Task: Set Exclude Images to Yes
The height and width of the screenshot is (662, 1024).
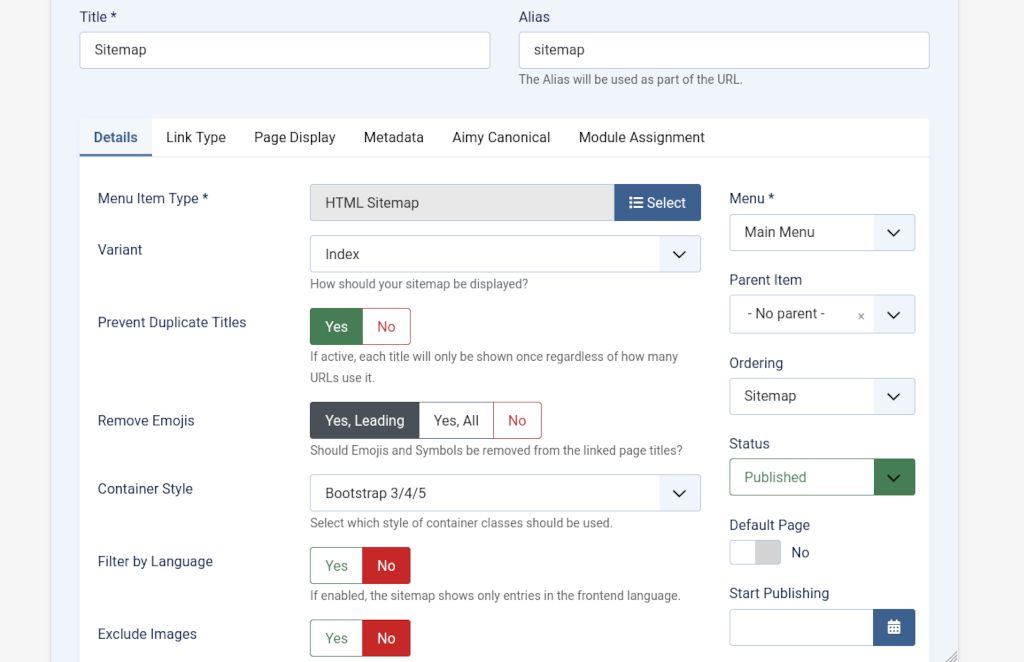Action: [336, 638]
